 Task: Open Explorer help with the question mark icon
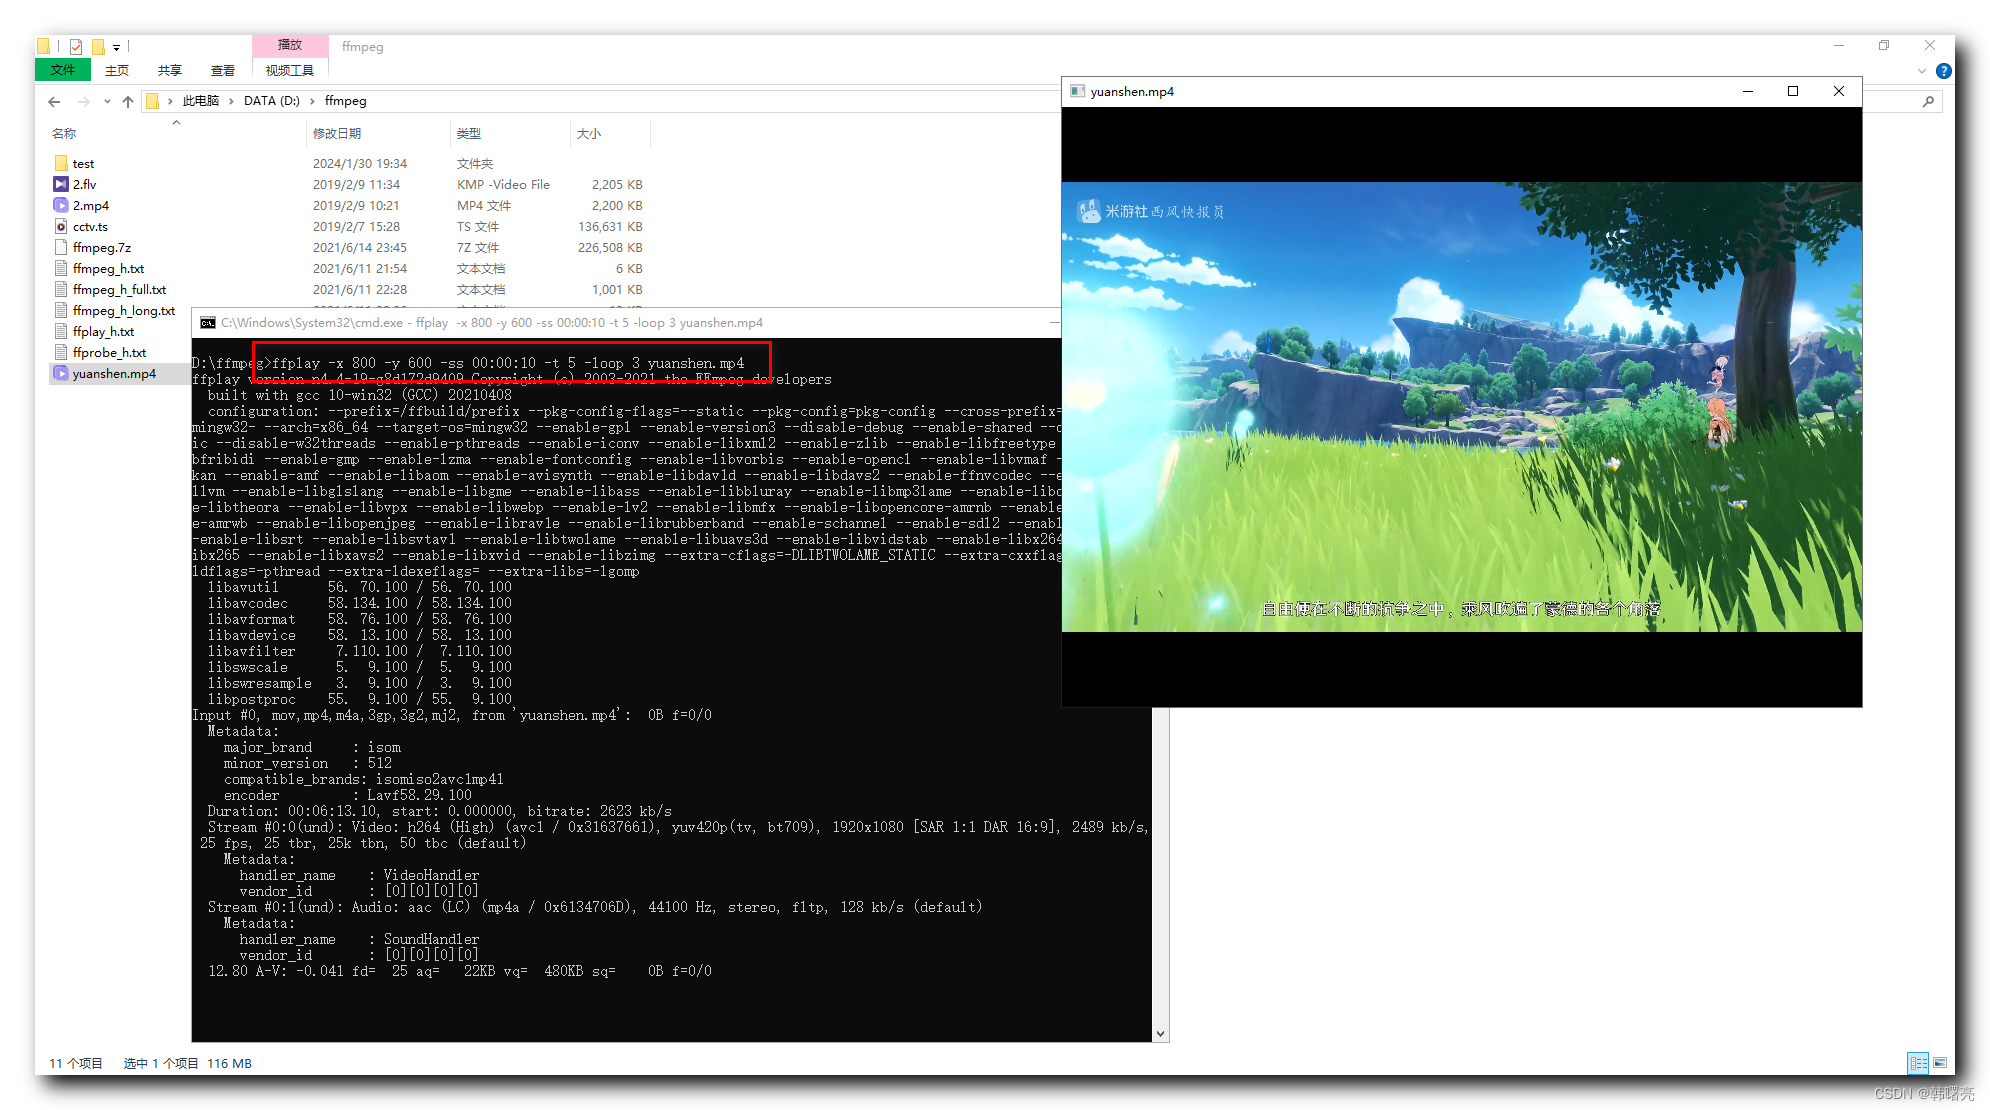pos(1943,71)
